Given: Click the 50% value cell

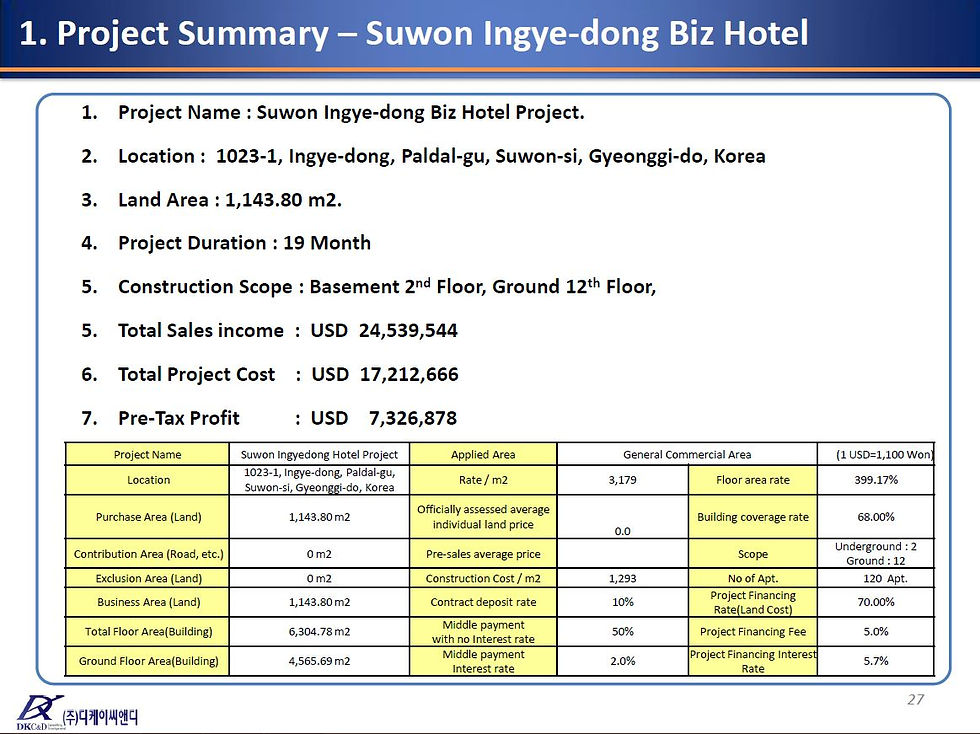Looking at the screenshot, I should pos(622,631).
